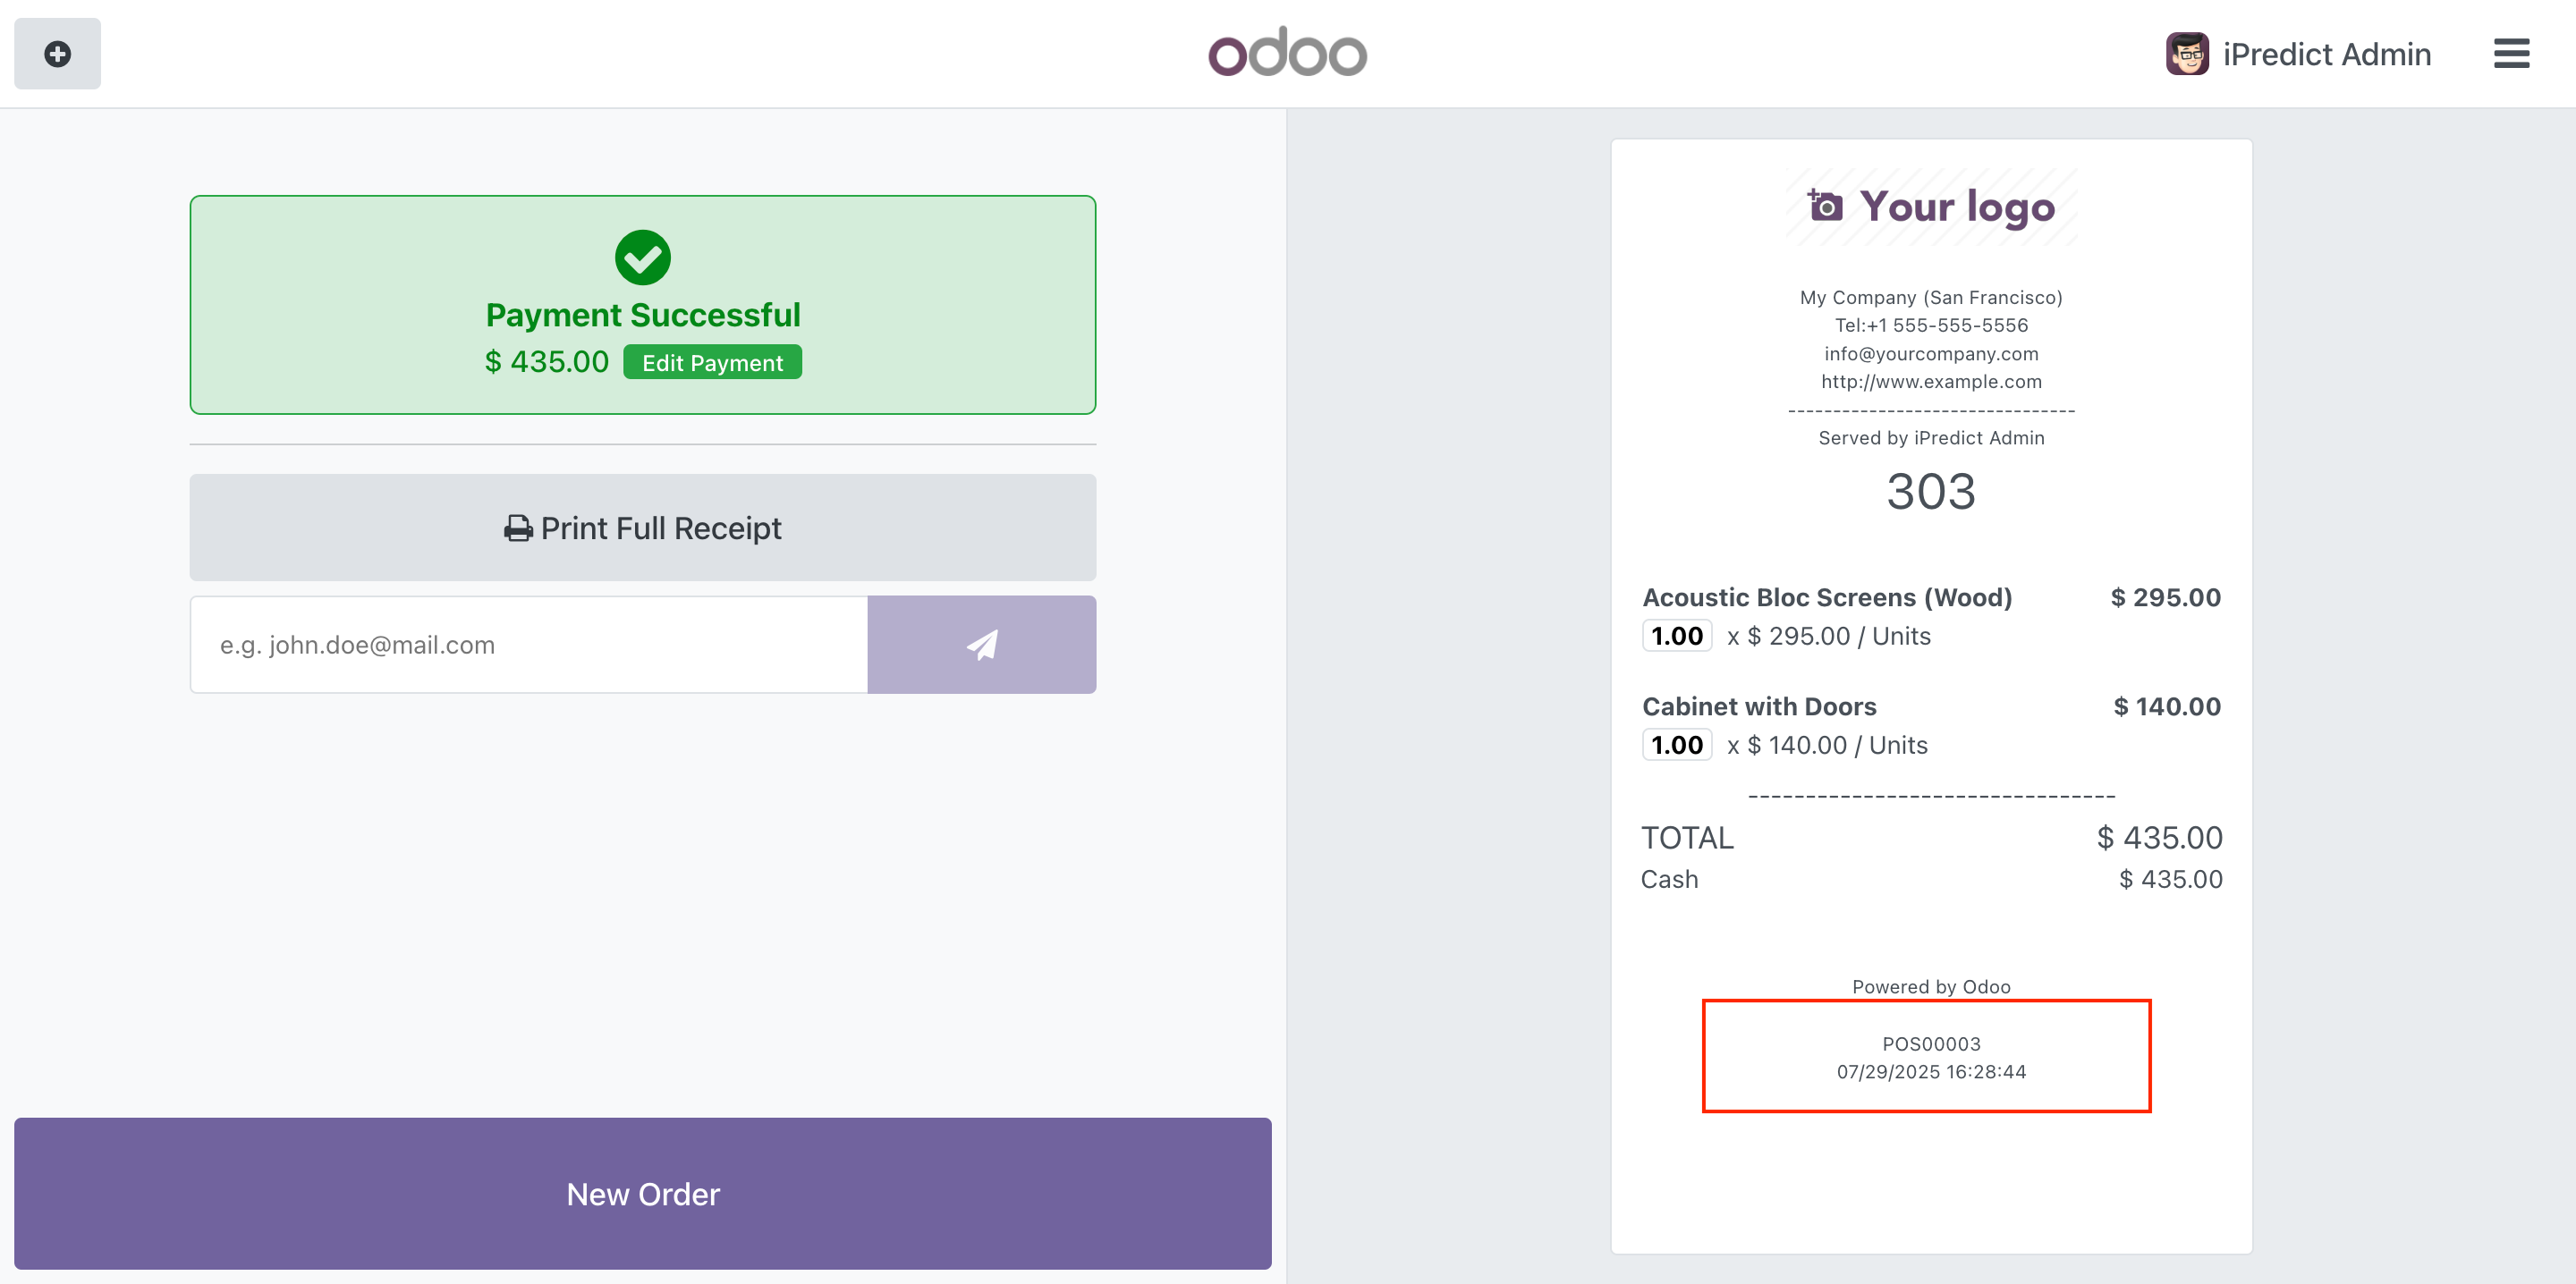Open the hamburger menu

[x=2510, y=54]
